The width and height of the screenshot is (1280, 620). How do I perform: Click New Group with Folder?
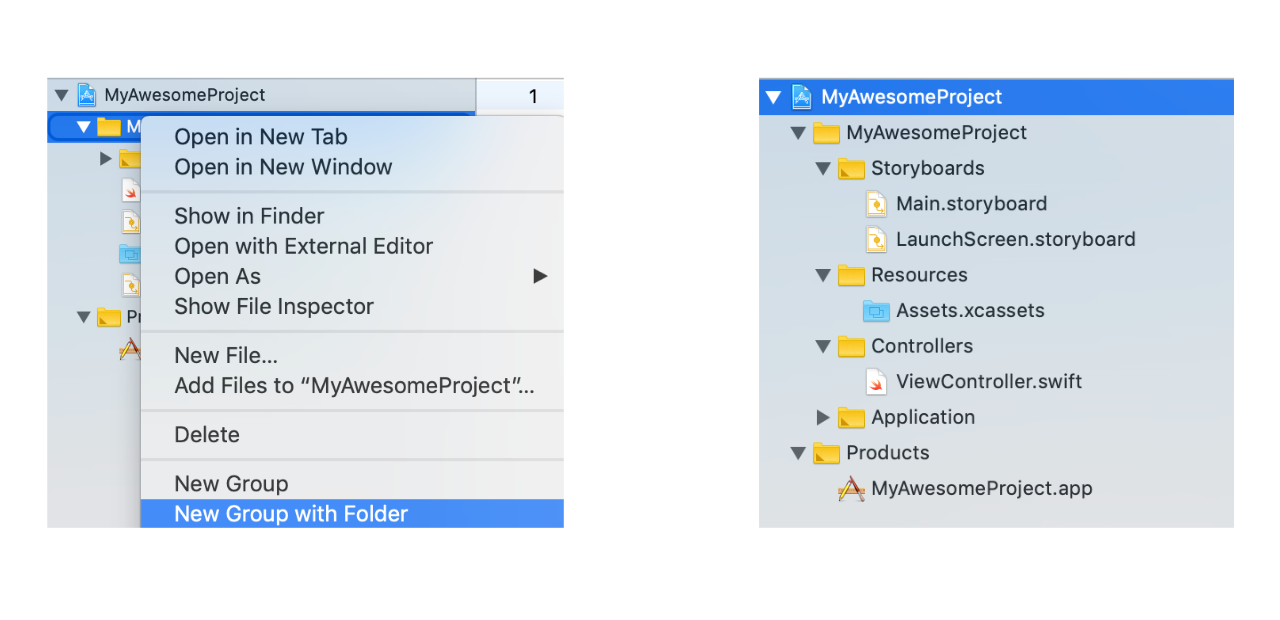291,513
